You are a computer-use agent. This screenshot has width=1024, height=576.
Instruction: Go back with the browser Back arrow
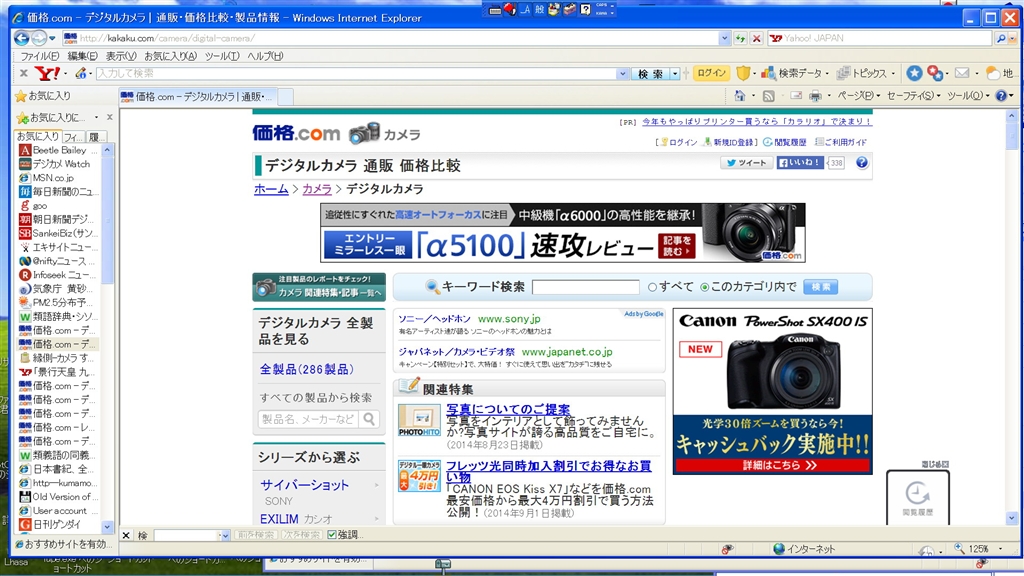[x=22, y=39]
